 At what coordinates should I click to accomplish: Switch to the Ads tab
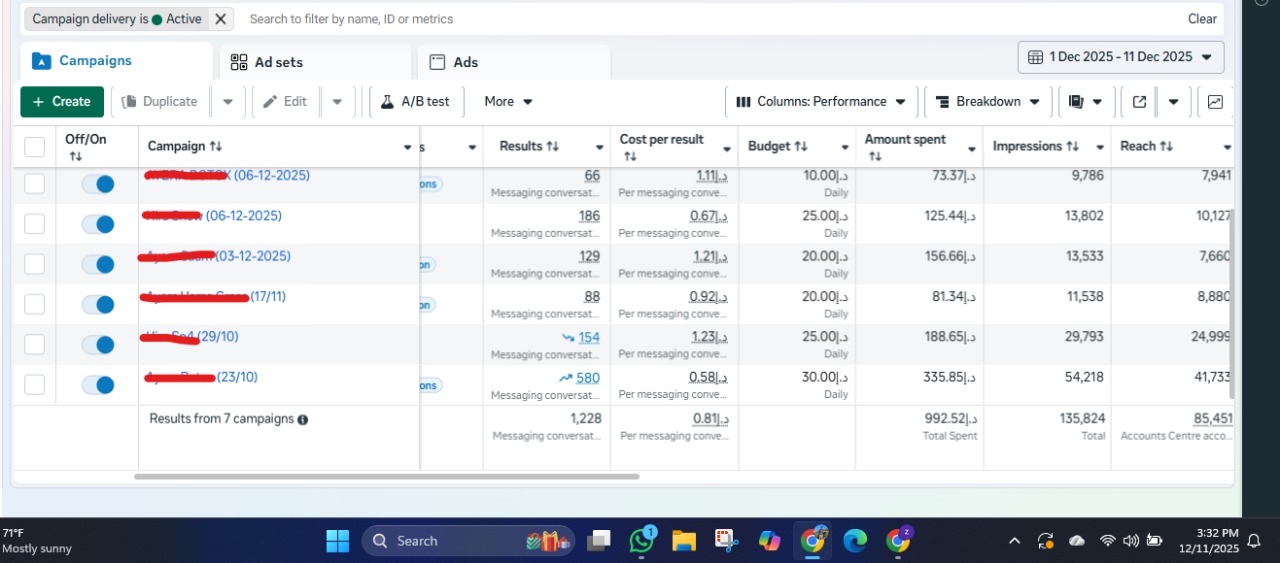pyautogui.click(x=514, y=62)
